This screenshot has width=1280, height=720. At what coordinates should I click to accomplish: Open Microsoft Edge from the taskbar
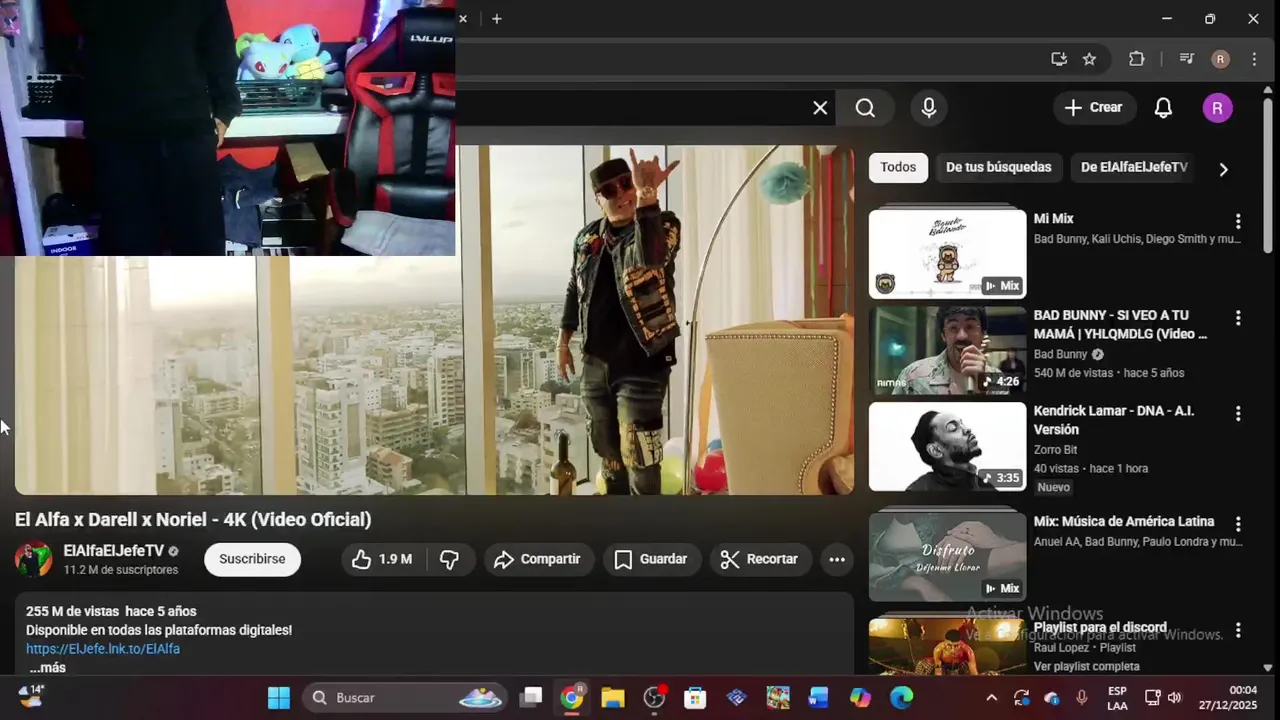click(901, 697)
